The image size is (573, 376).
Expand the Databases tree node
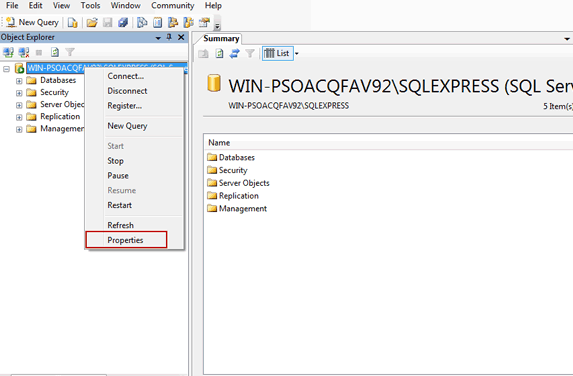(19, 81)
